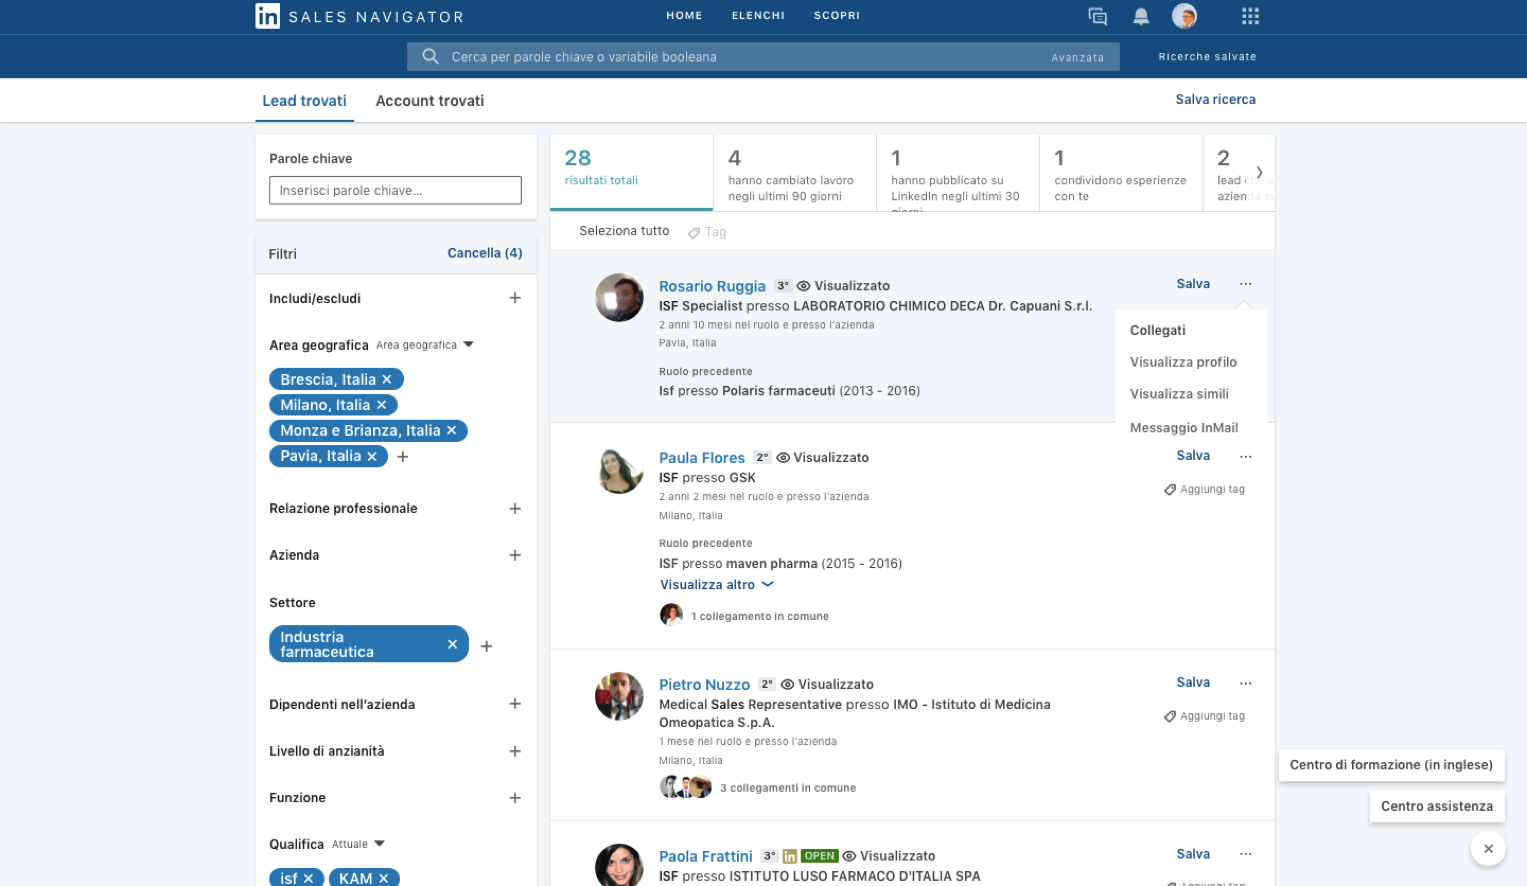Add another geographic area with plus
This screenshot has height=886, width=1527.
pyautogui.click(x=403, y=456)
